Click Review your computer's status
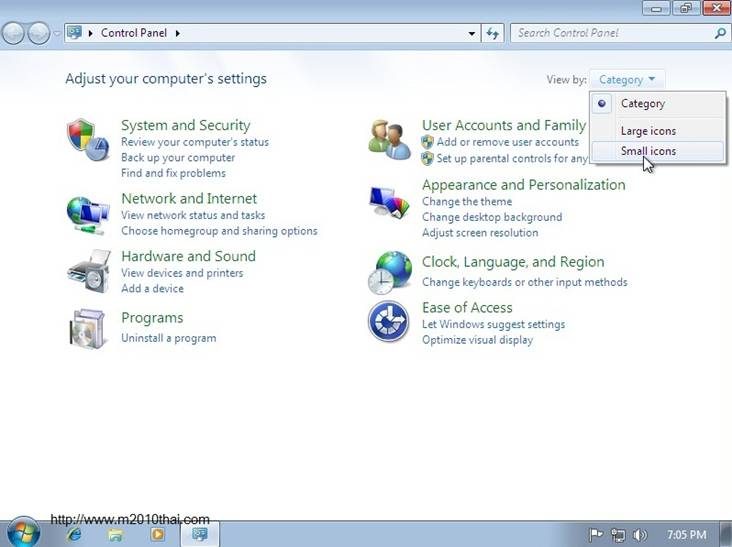 (x=195, y=142)
